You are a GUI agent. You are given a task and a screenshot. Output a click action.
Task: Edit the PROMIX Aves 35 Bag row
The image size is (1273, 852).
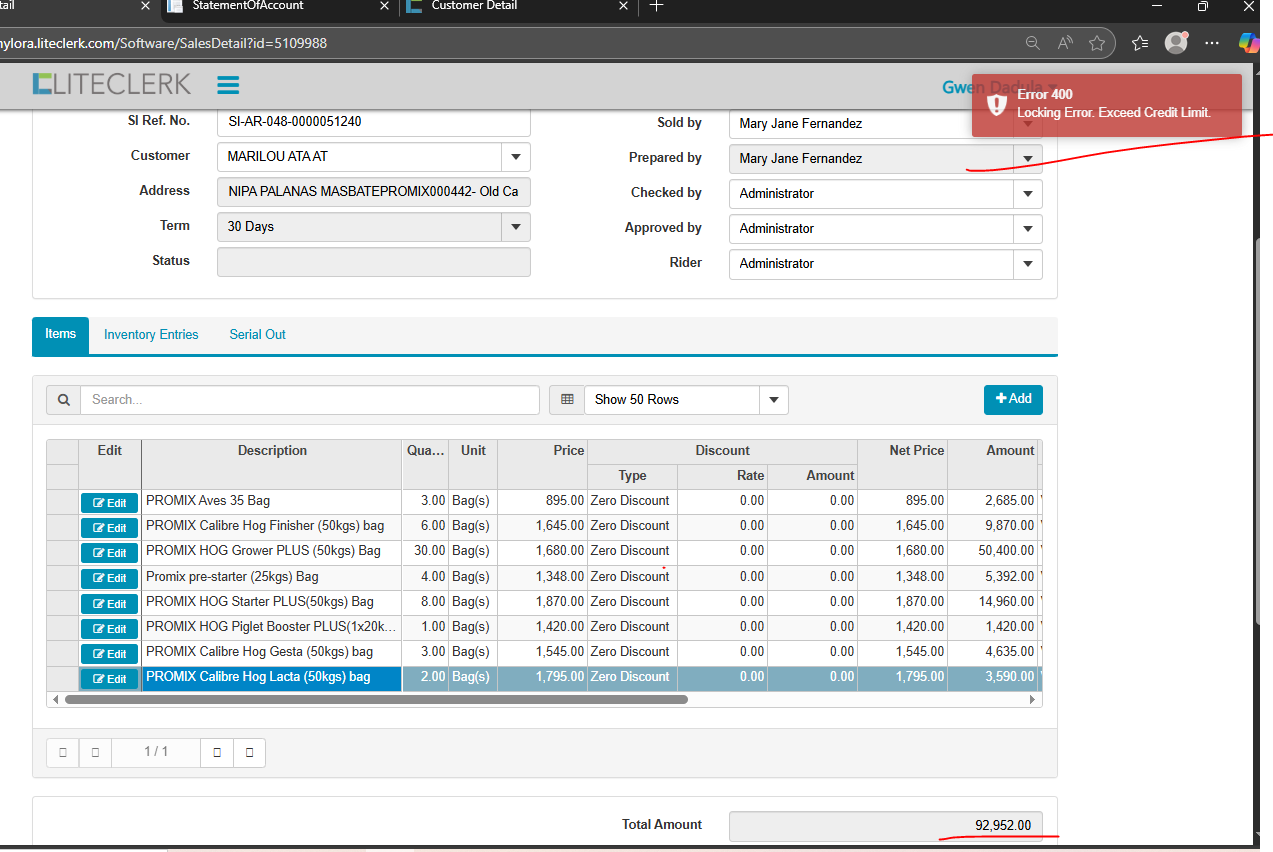109,502
